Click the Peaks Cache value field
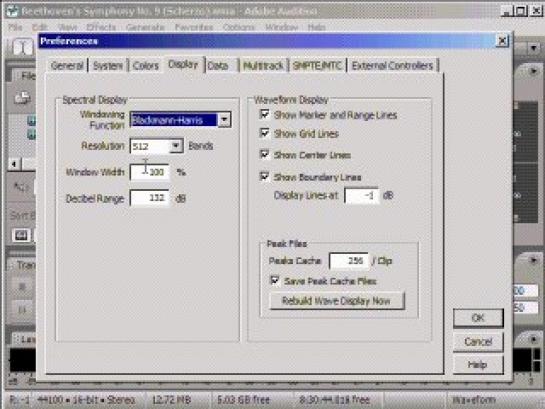The image size is (545, 409). tap(349, 261)
